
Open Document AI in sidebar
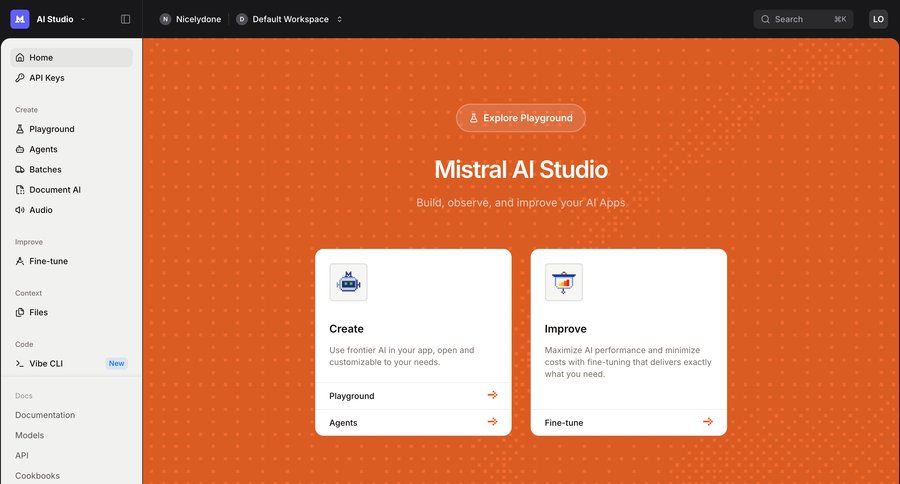click(x=54, y=190)
